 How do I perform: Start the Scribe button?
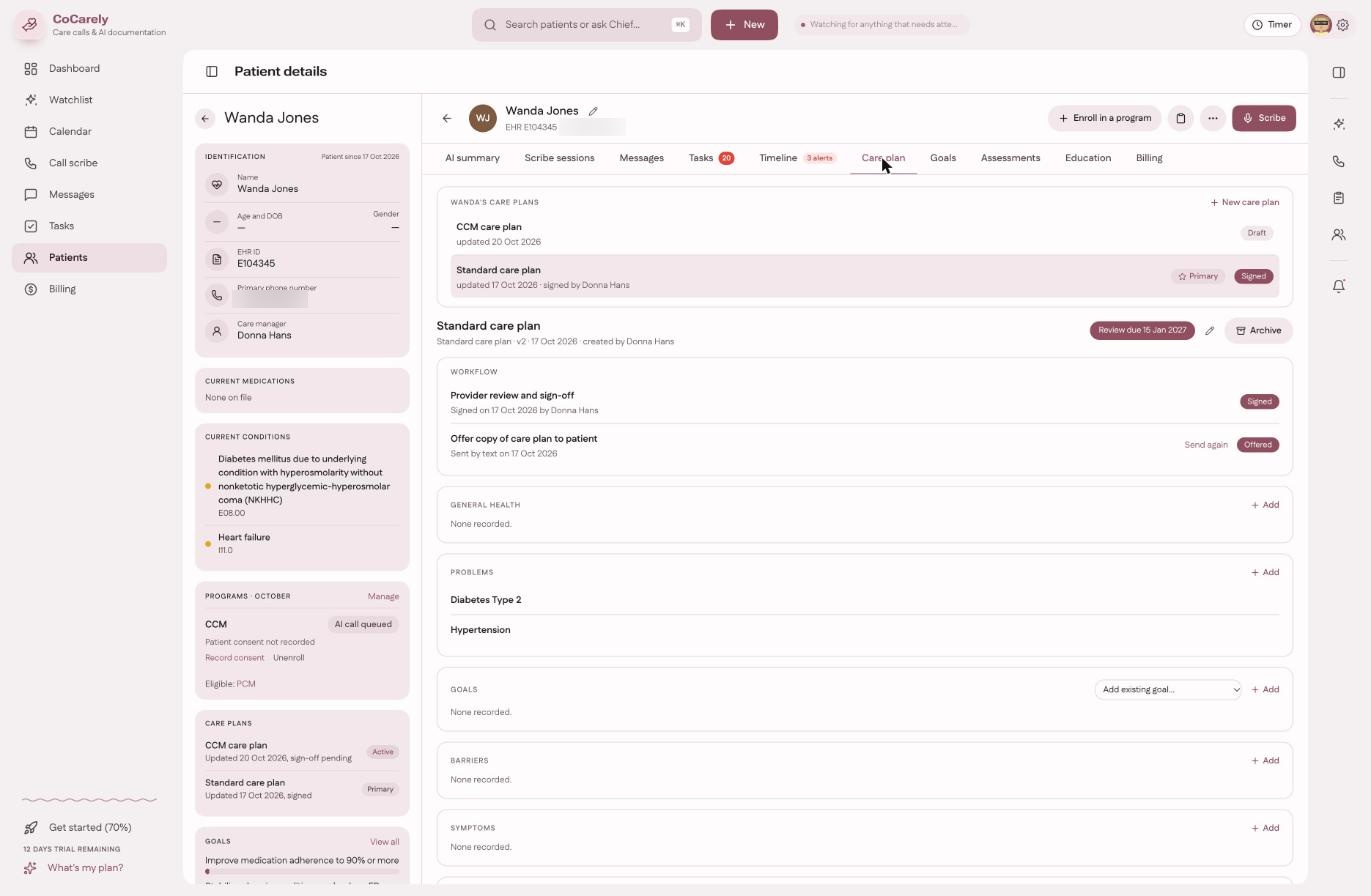(x=1264, y=118)
